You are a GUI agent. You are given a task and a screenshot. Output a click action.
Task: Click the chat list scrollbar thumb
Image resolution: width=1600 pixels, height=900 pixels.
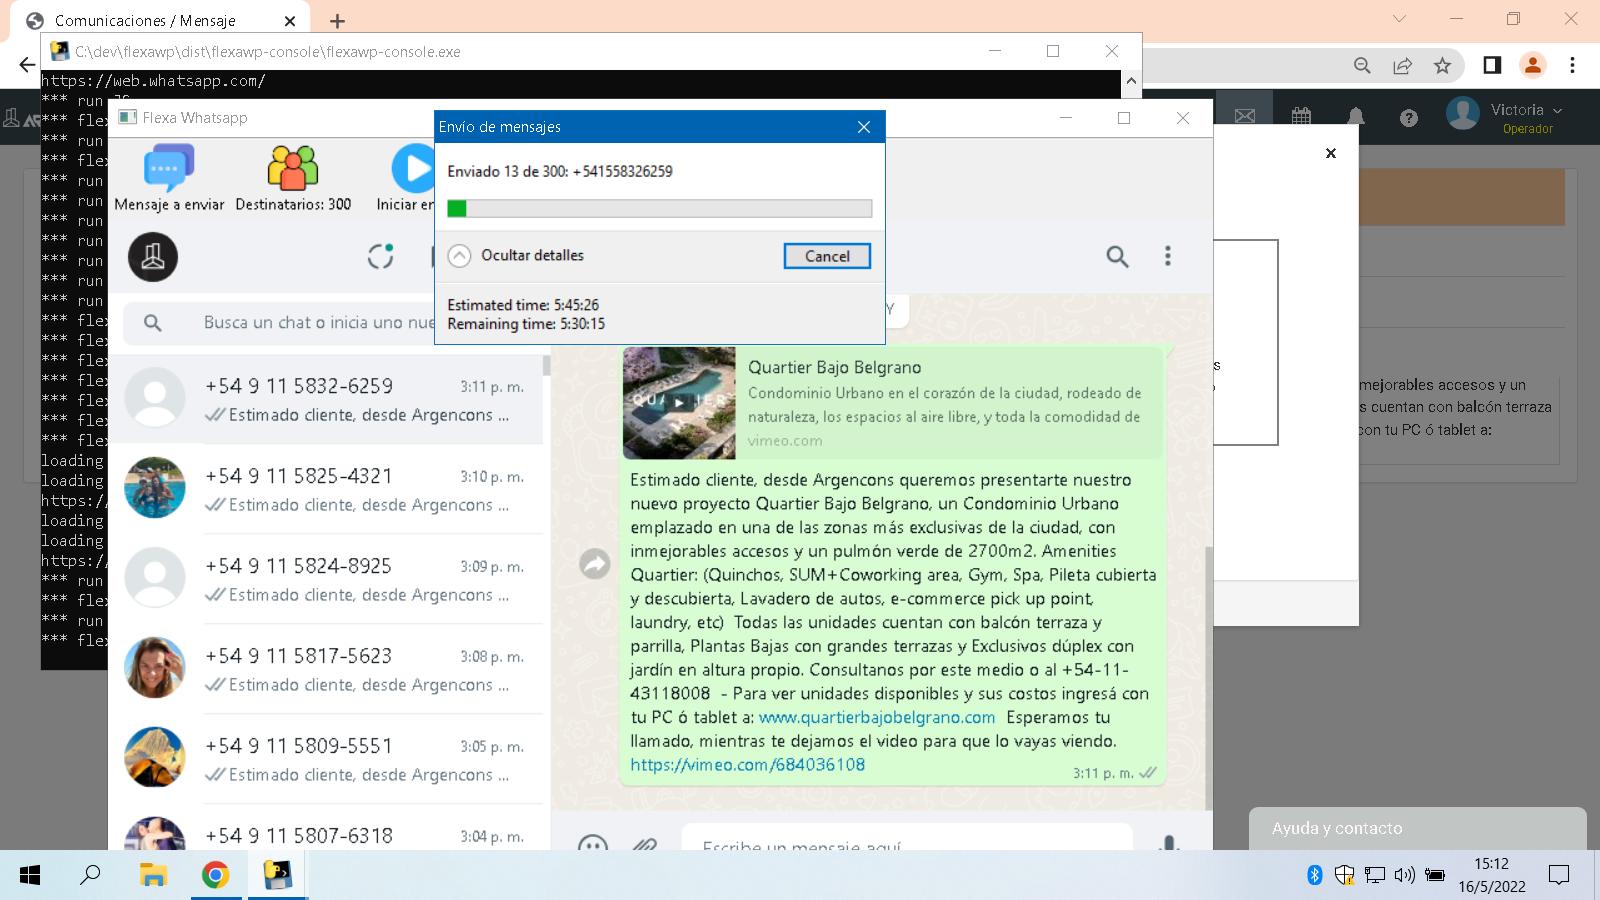(x=546, y=366)
